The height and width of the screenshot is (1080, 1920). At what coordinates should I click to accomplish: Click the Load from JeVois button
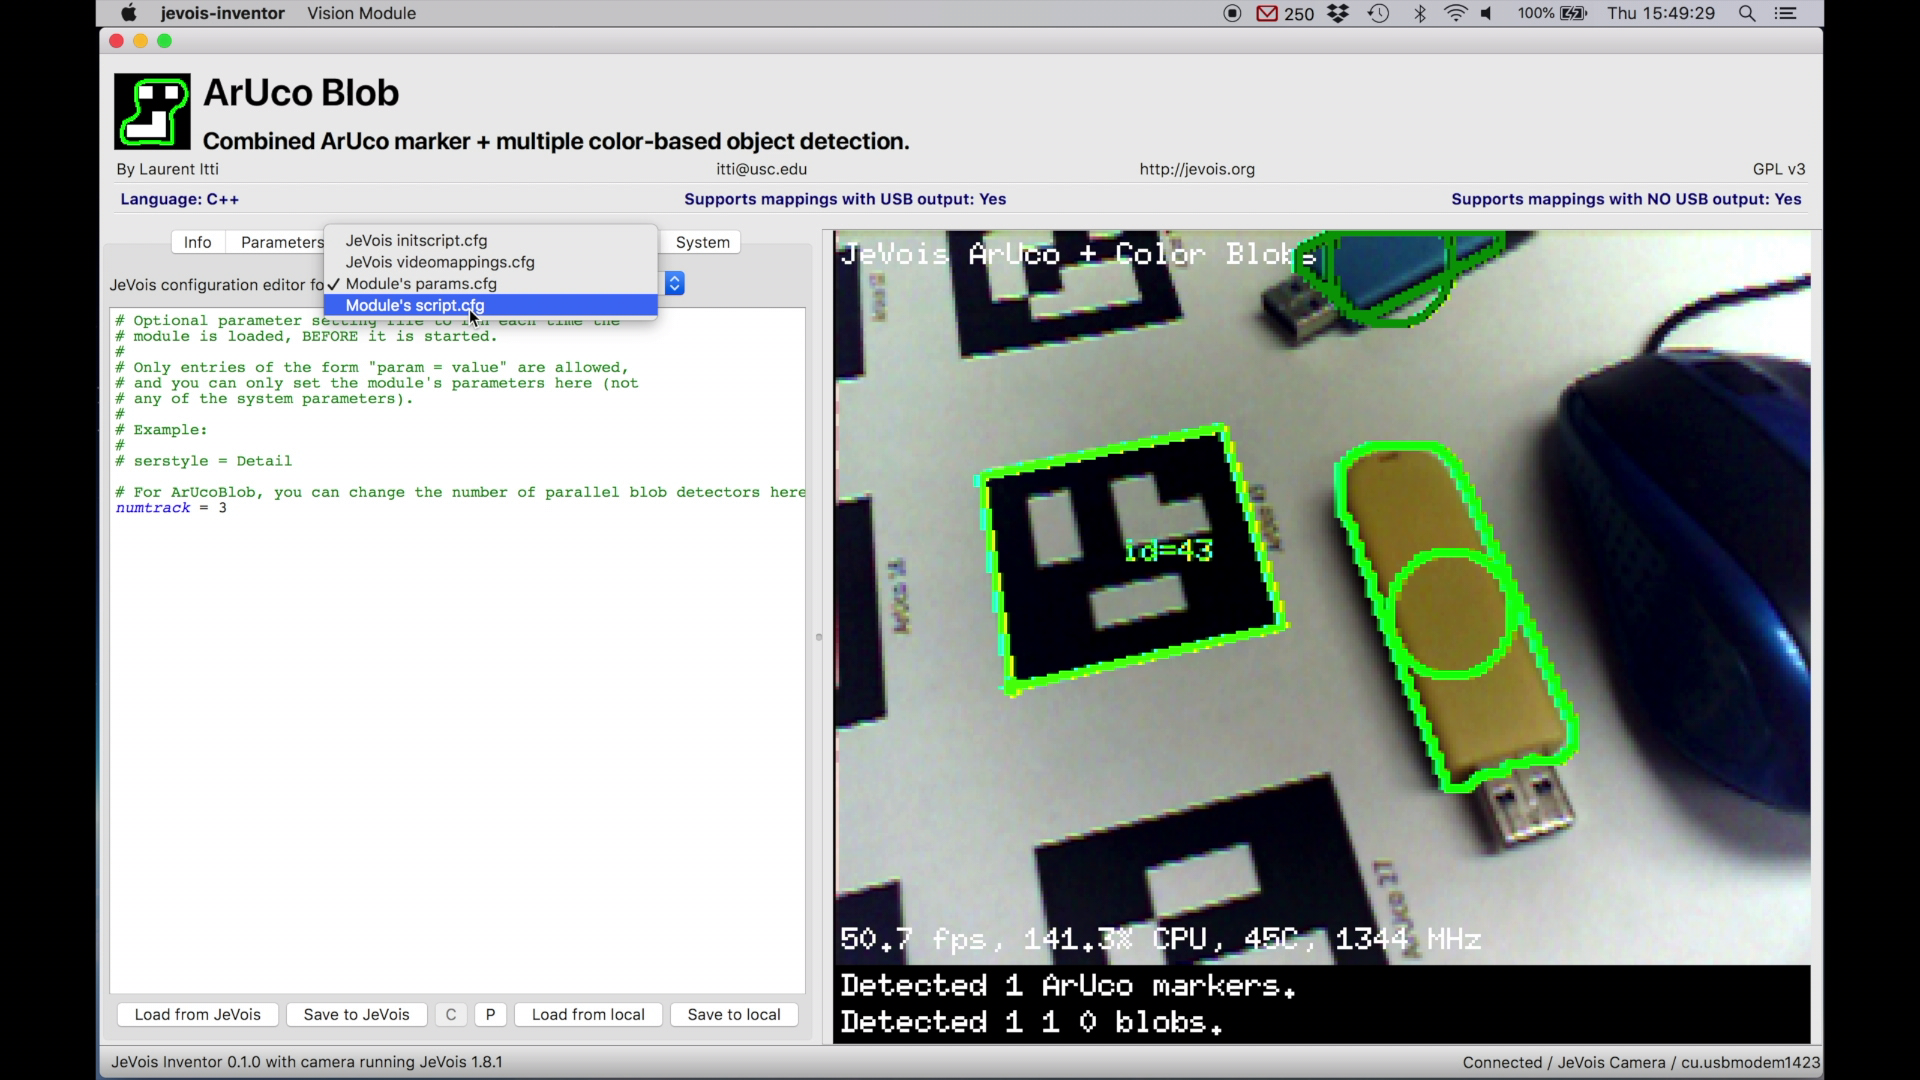pyautogui.click(x=198, y=1014)
